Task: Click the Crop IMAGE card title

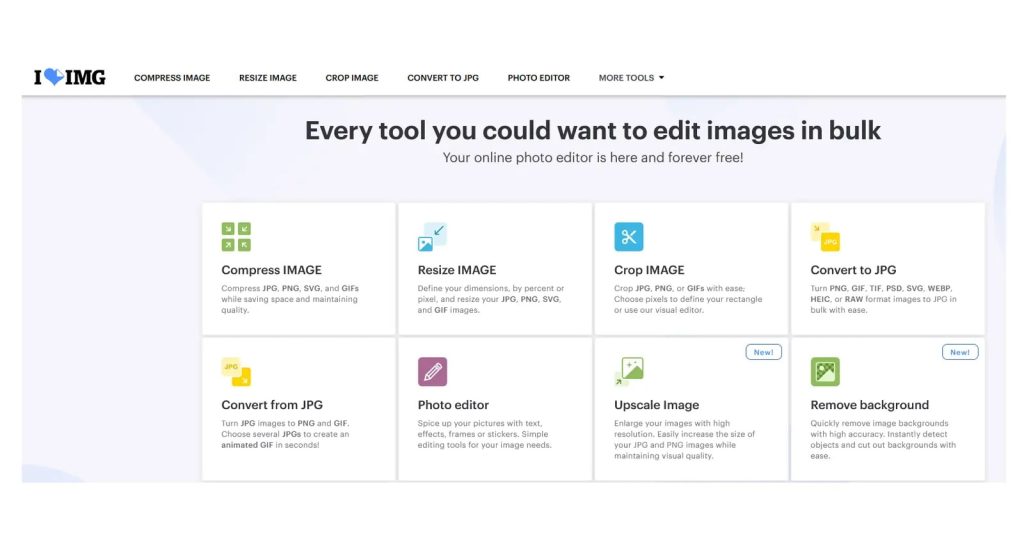Action: click(649, 270)
